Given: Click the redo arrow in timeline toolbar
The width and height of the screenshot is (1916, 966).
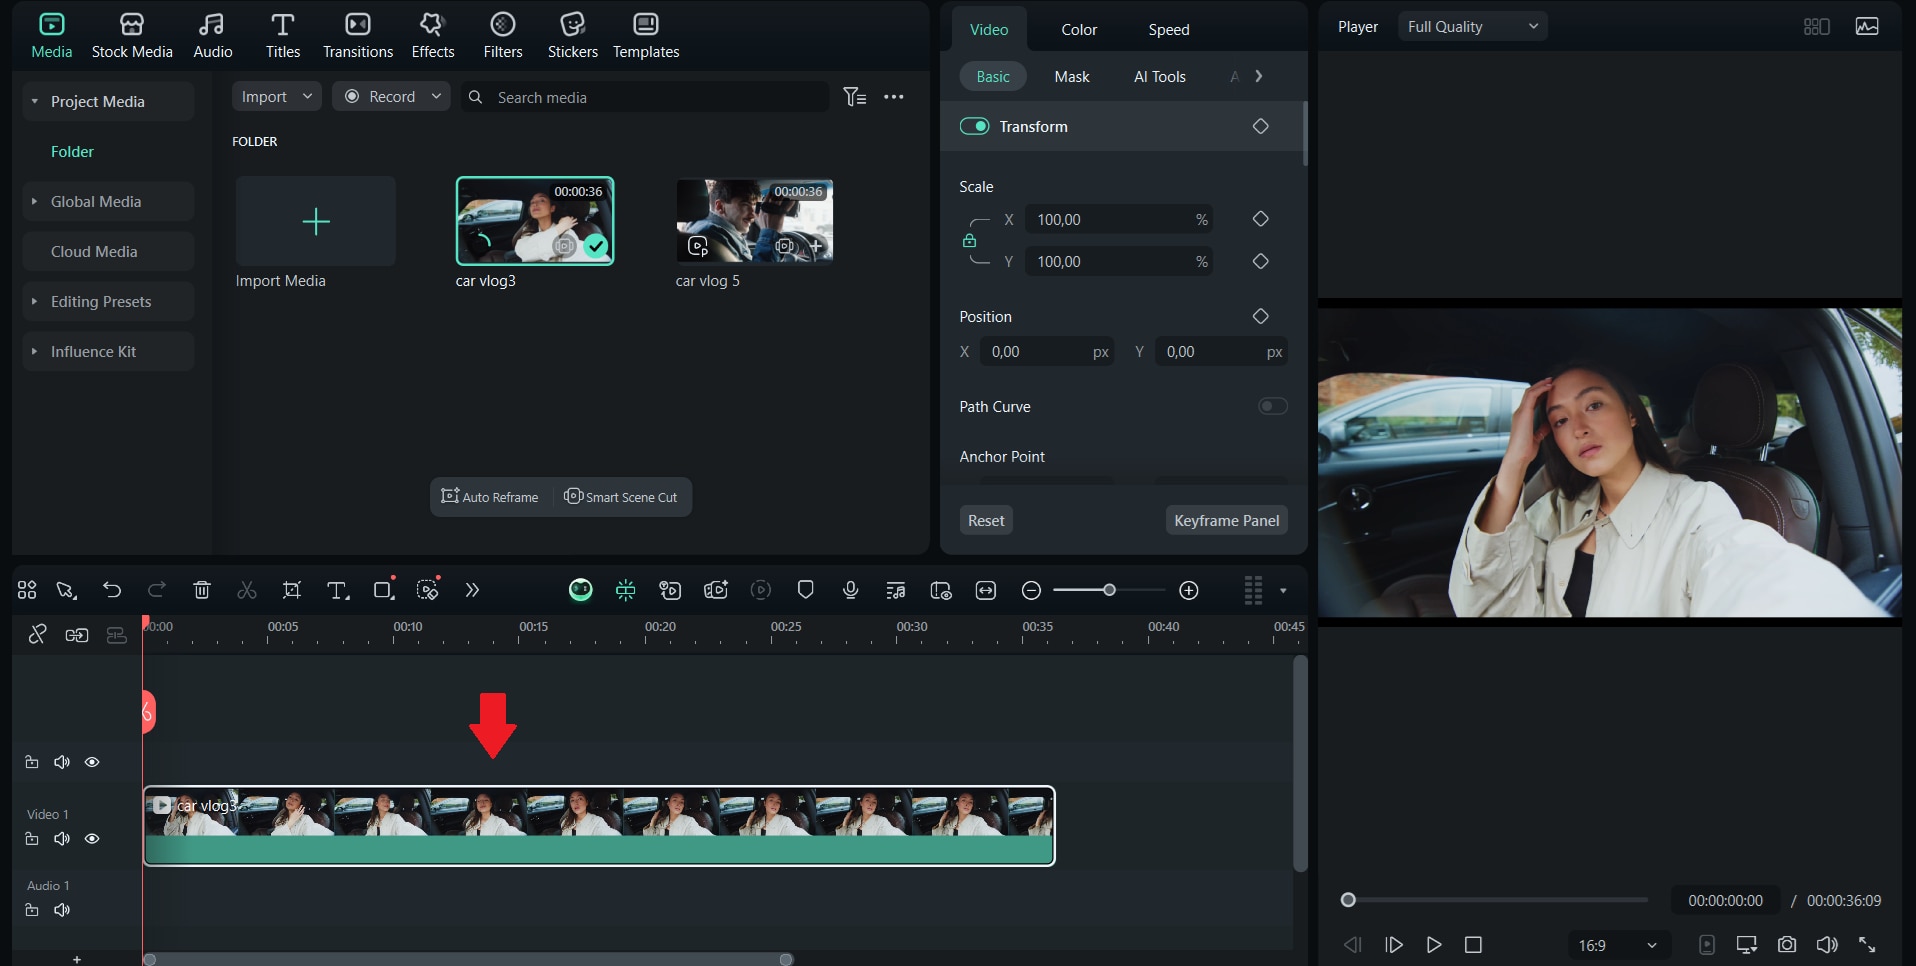Looking at the screenshot, I should point(156,590).
